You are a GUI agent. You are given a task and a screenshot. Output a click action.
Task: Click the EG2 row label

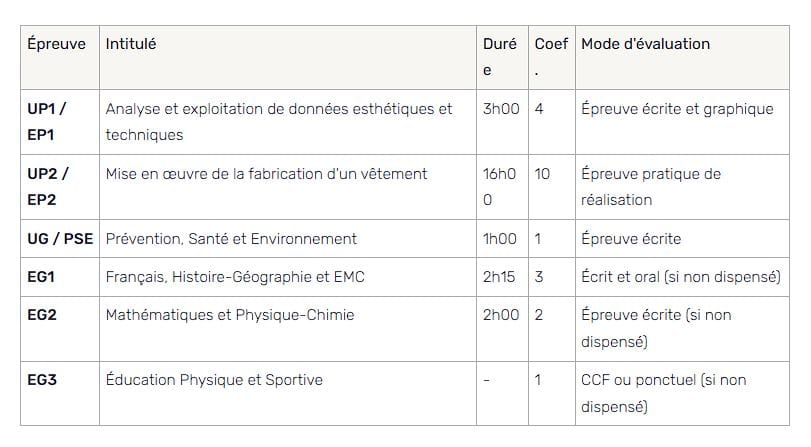42,315
